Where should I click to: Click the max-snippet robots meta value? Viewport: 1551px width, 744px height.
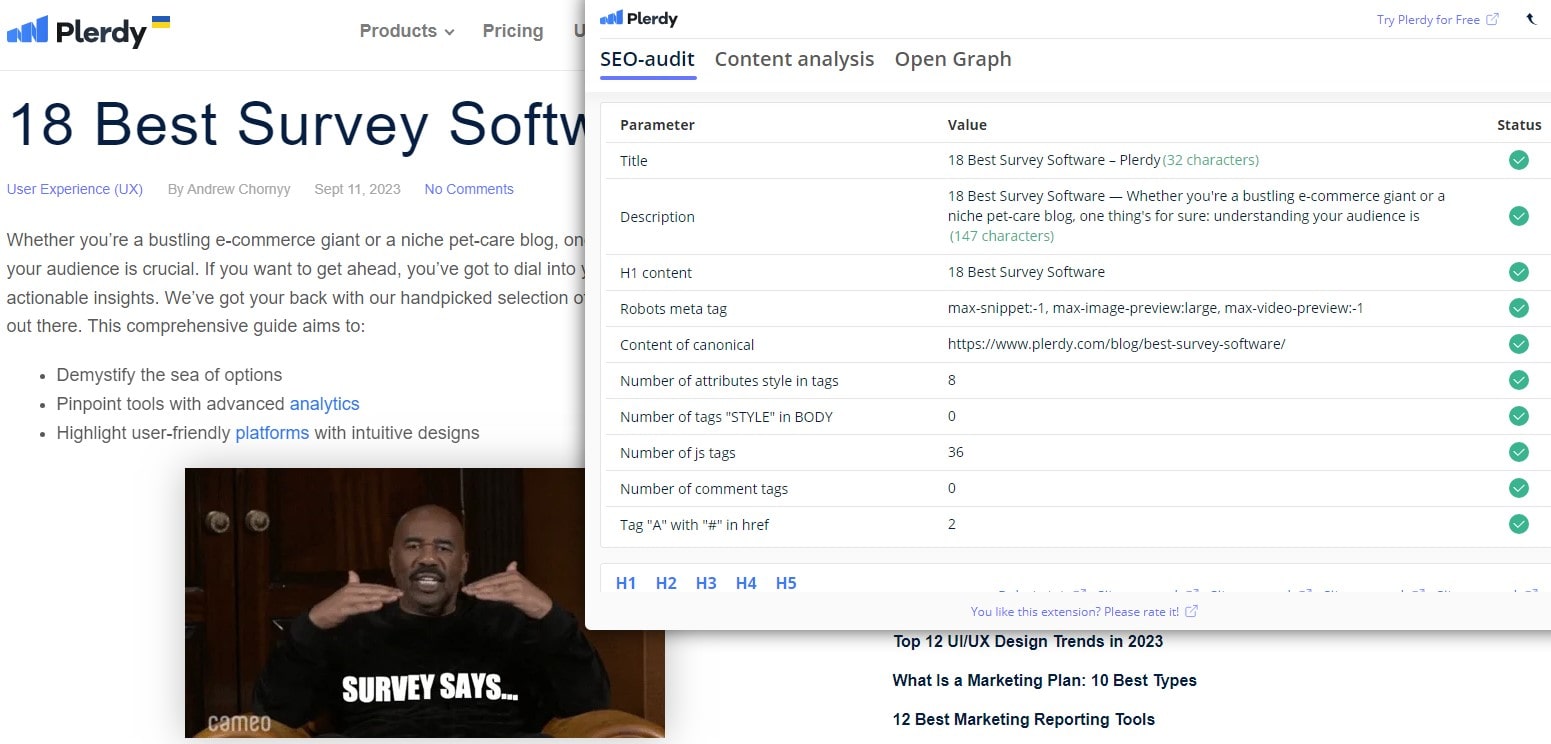[1156, 308]
